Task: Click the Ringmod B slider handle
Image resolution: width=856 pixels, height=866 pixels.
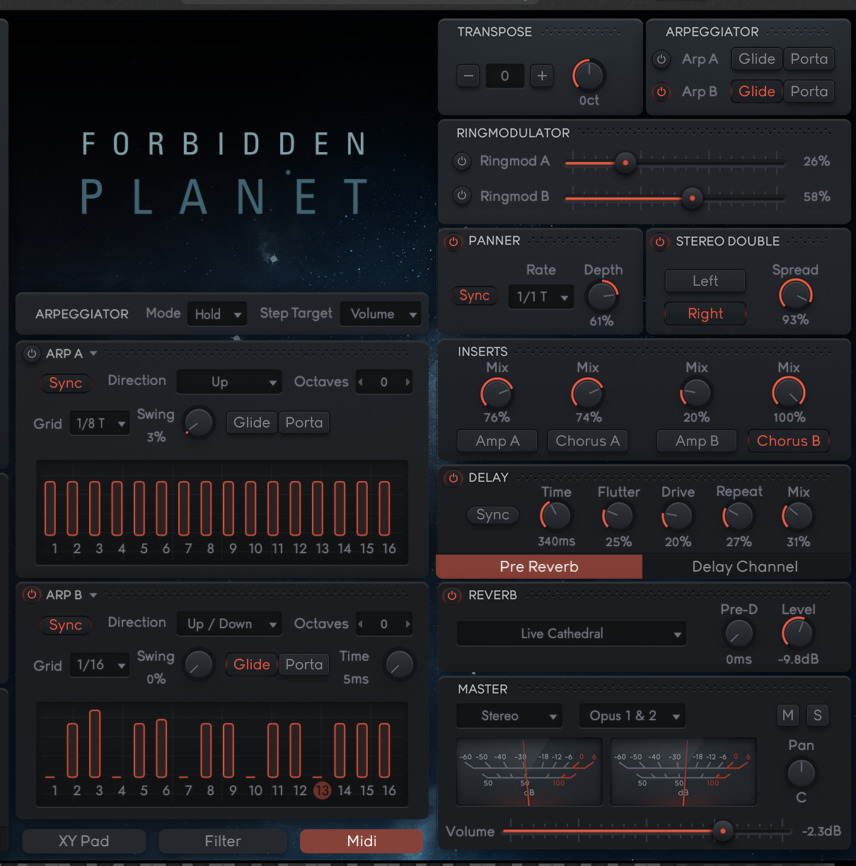Action: point(692,198)
